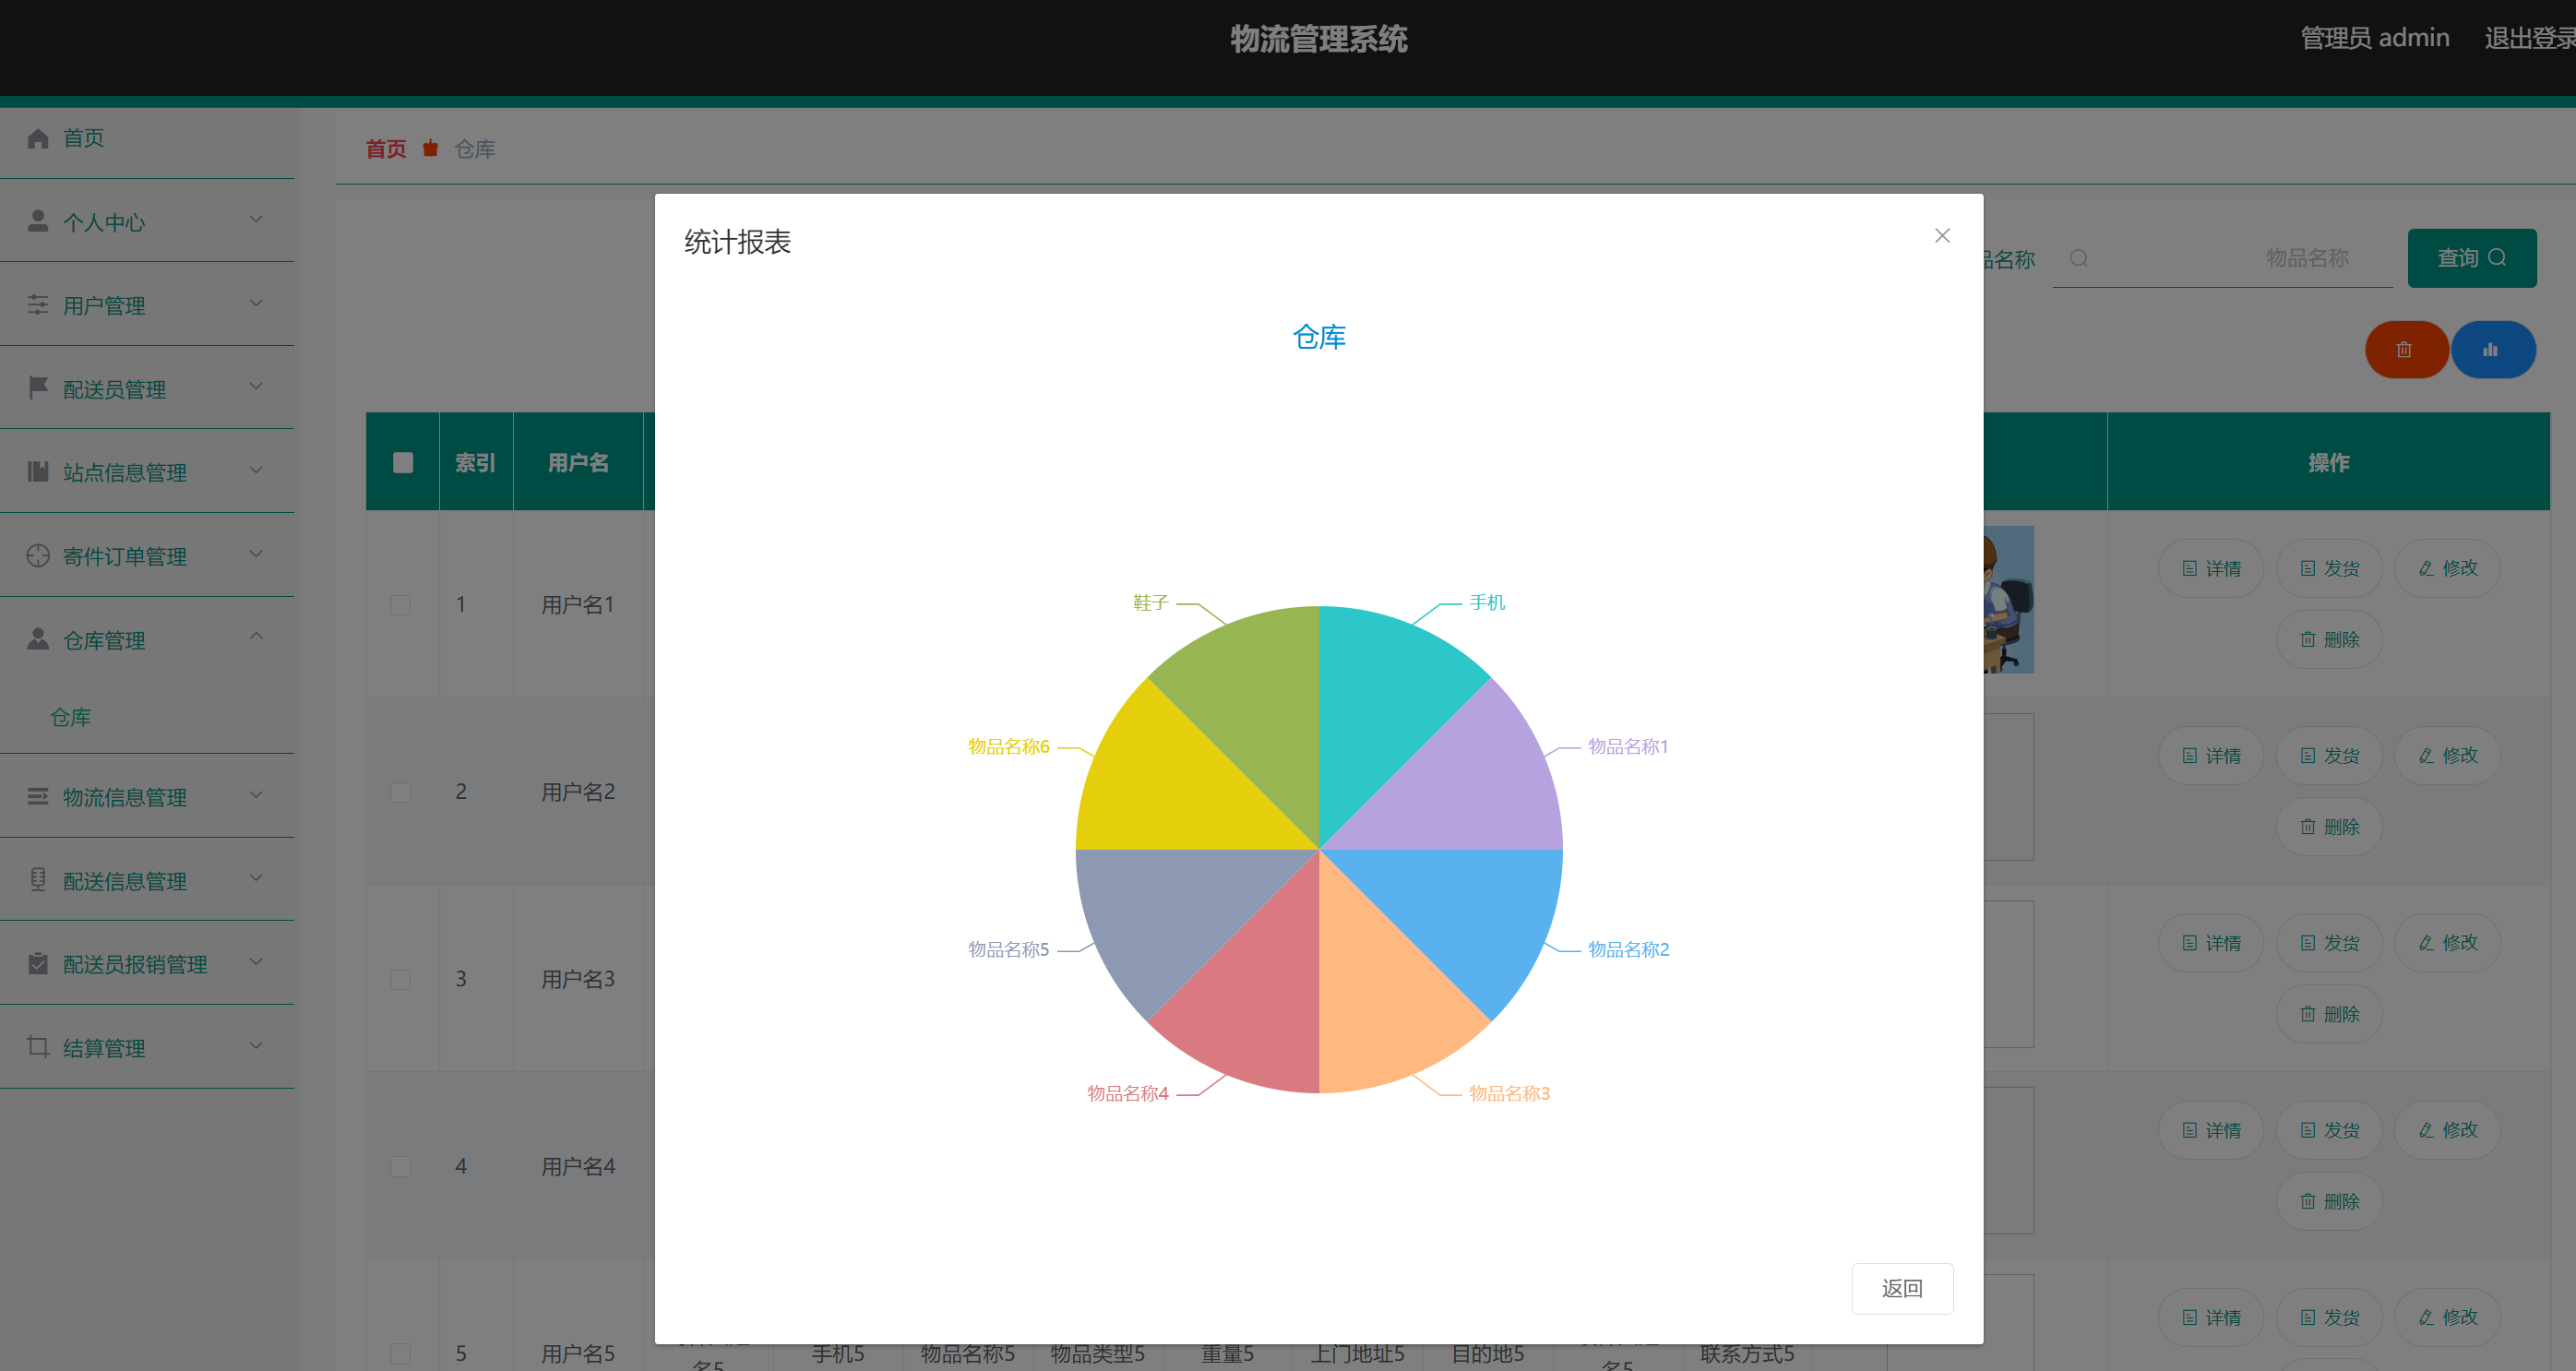2576x1371 pixels.
Task: Click the breadcrumb separator icon
Action: 430,149
